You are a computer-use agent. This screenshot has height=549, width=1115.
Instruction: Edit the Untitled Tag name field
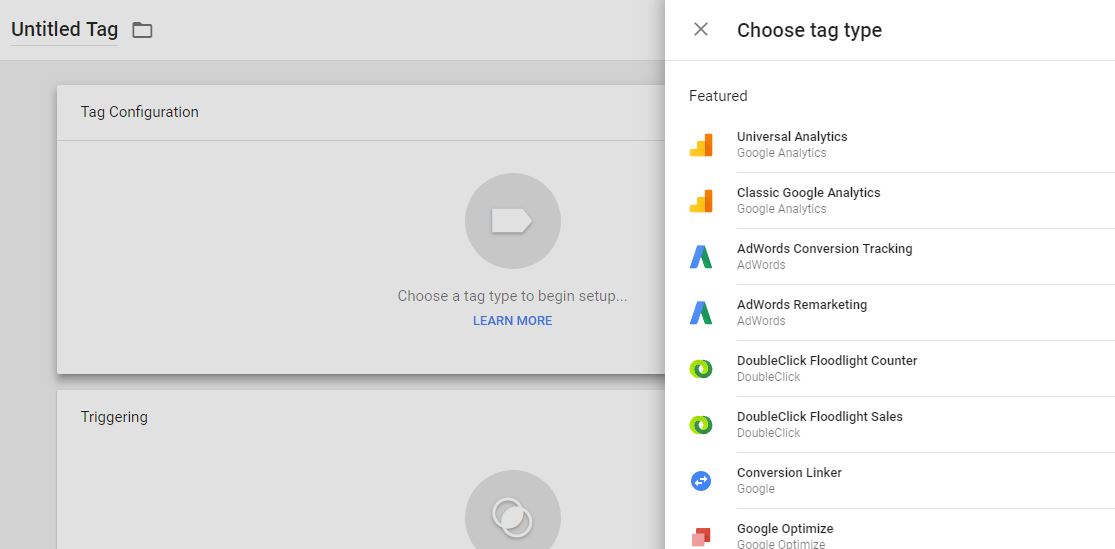tap(64, 30)
